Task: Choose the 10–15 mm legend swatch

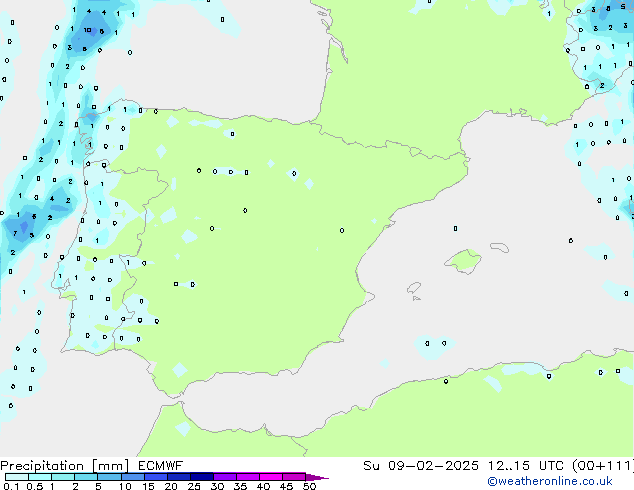Action: [x=132, y=477]
